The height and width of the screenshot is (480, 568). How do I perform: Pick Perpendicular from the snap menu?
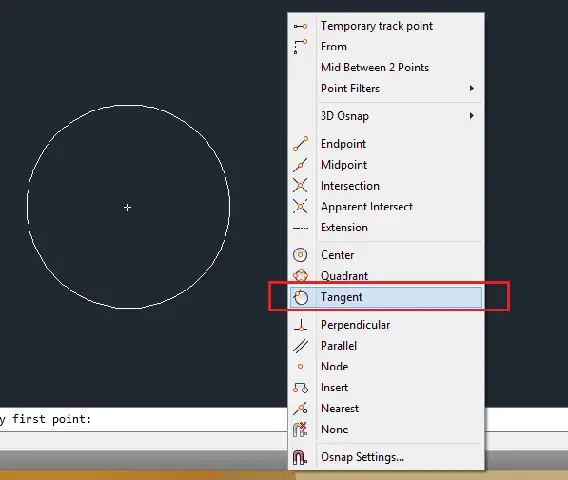(386, 325)
